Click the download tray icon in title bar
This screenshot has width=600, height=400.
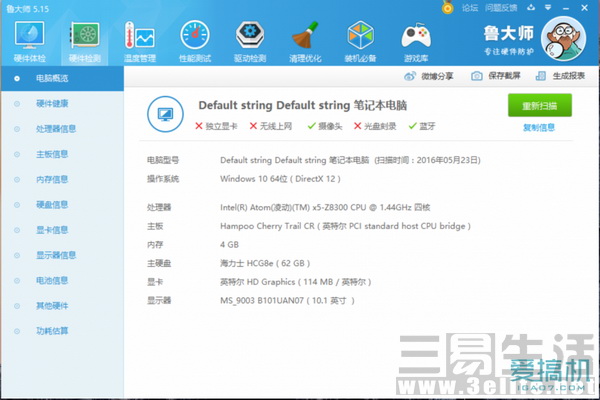click(531, 7)
